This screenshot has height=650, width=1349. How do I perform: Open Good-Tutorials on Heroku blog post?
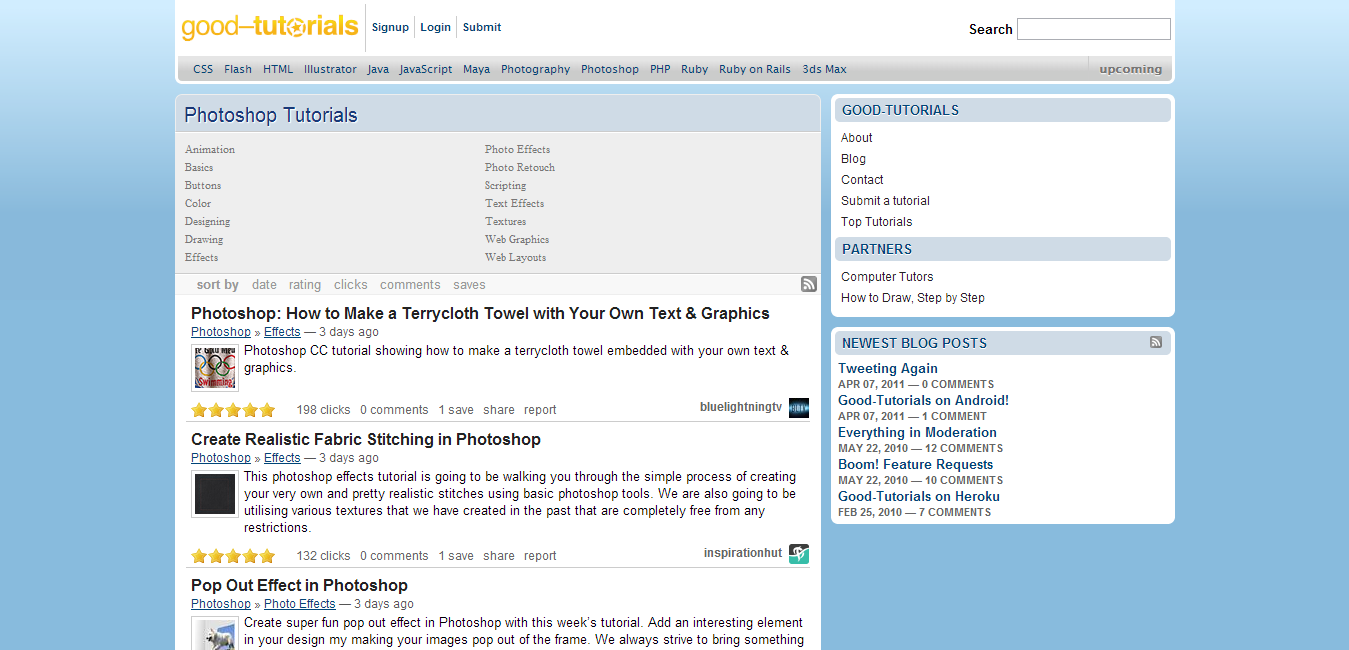coord(919,496)
